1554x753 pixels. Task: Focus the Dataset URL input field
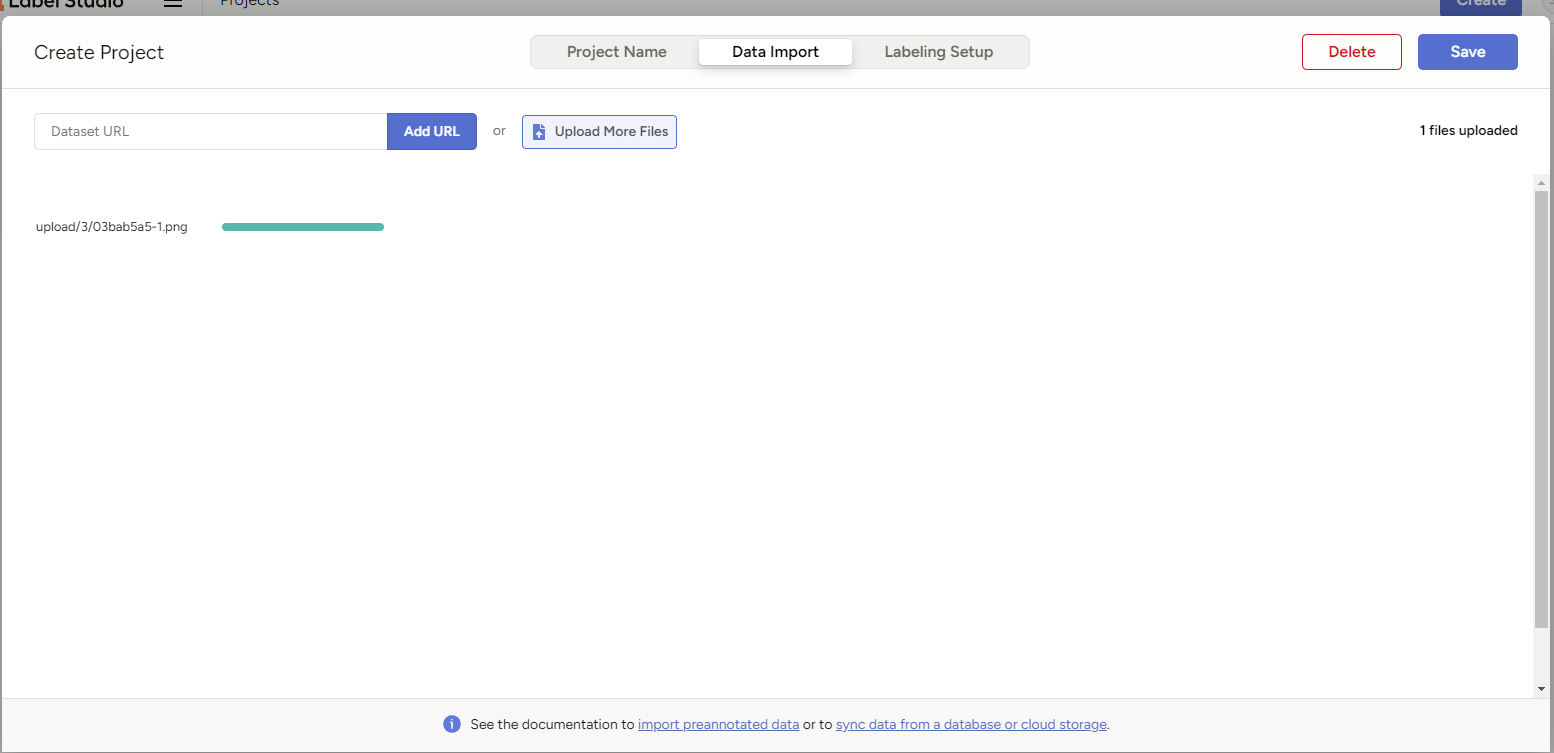tap(211, 131)
